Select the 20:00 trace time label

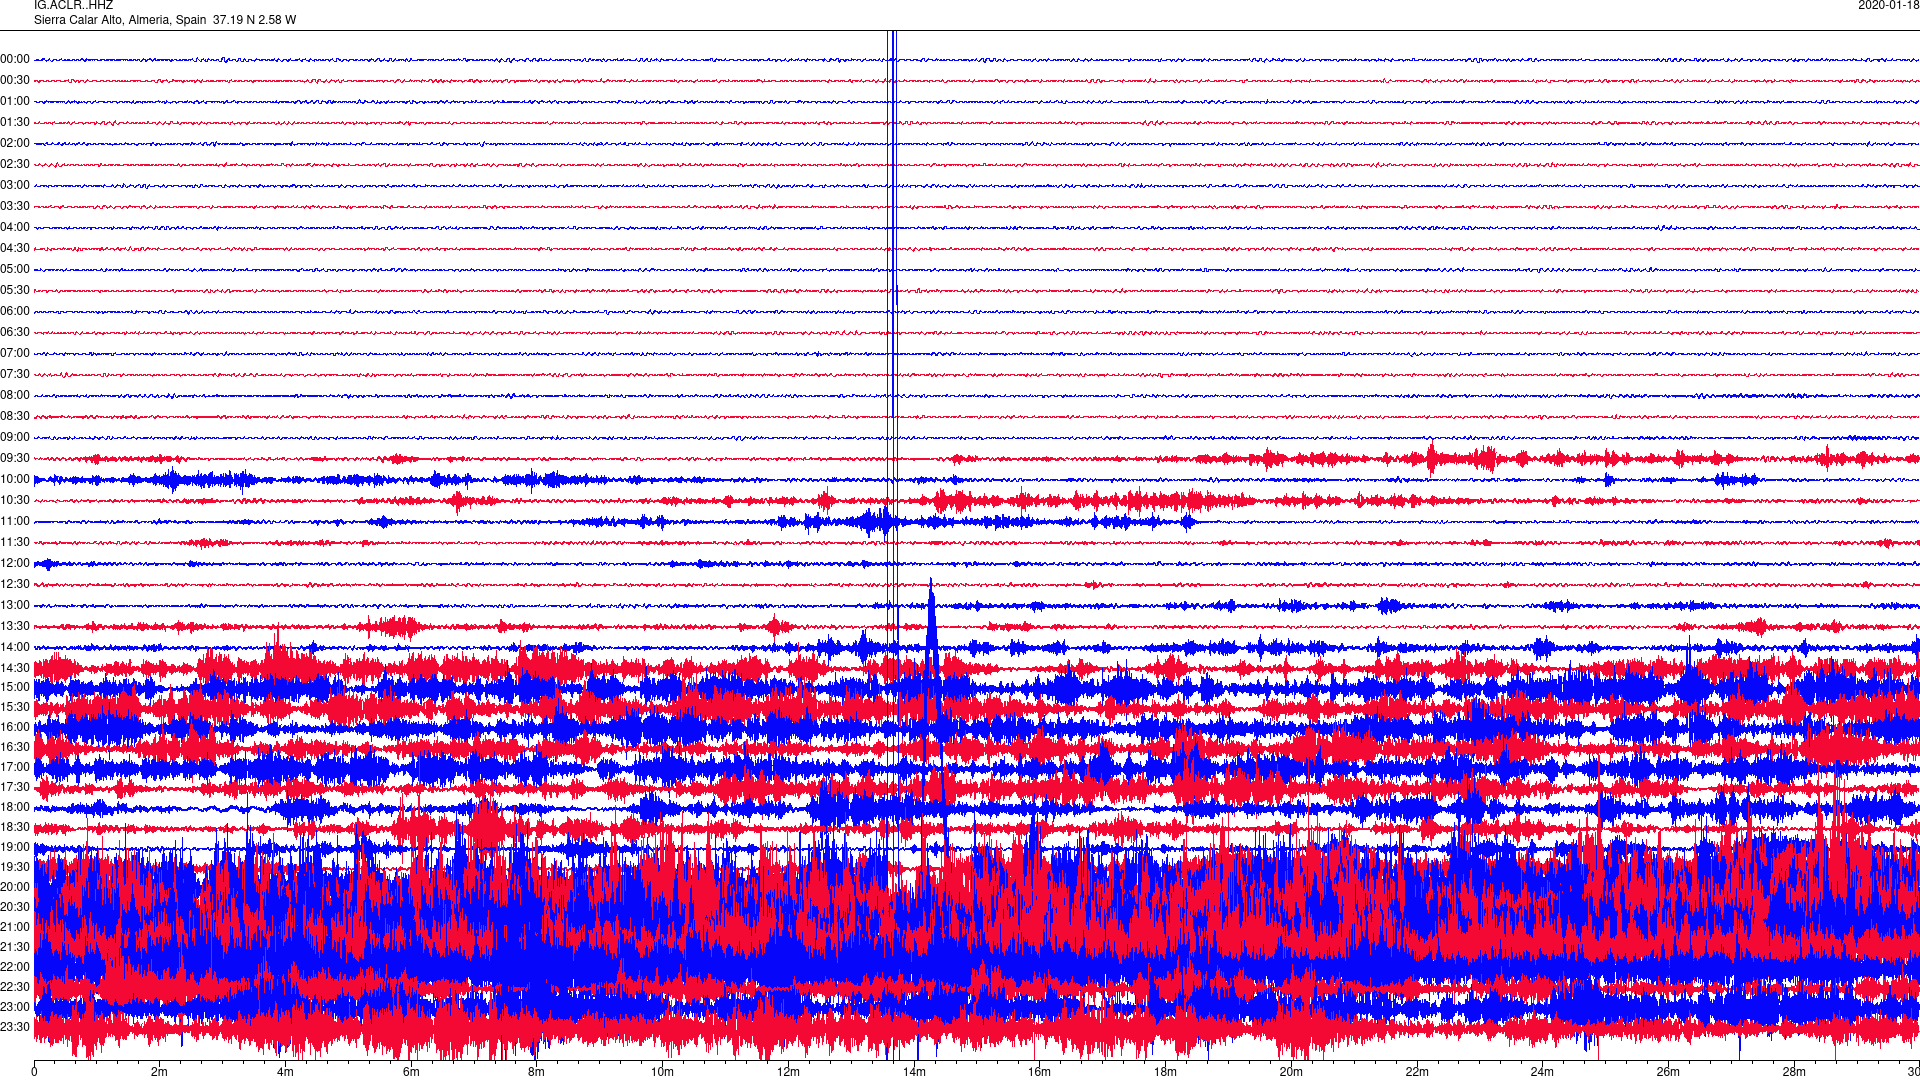pos(15,888)
